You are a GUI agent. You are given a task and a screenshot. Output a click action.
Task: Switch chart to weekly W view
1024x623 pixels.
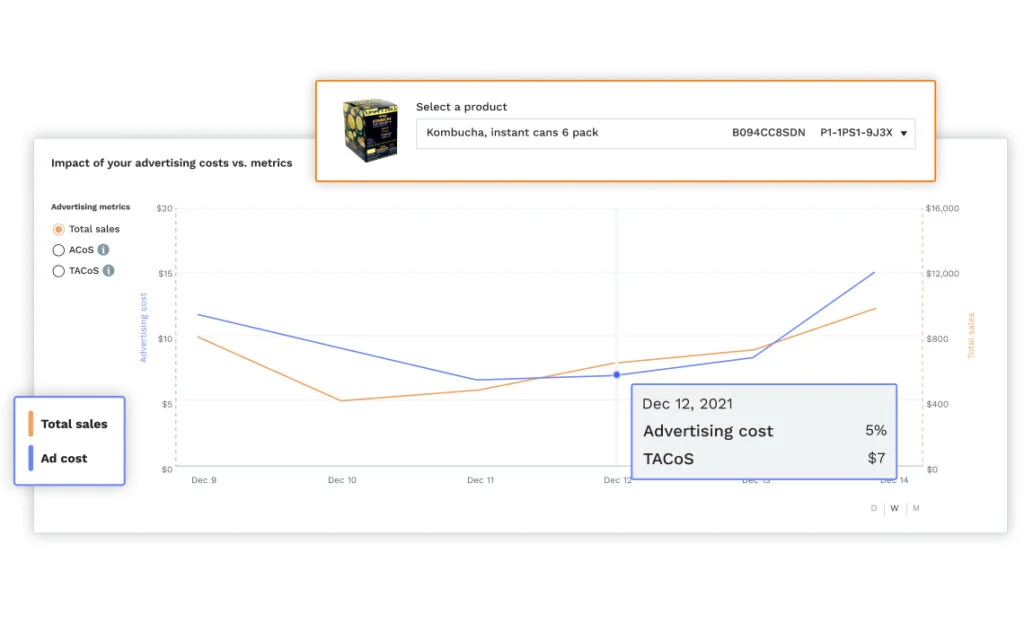click(895, 508)
